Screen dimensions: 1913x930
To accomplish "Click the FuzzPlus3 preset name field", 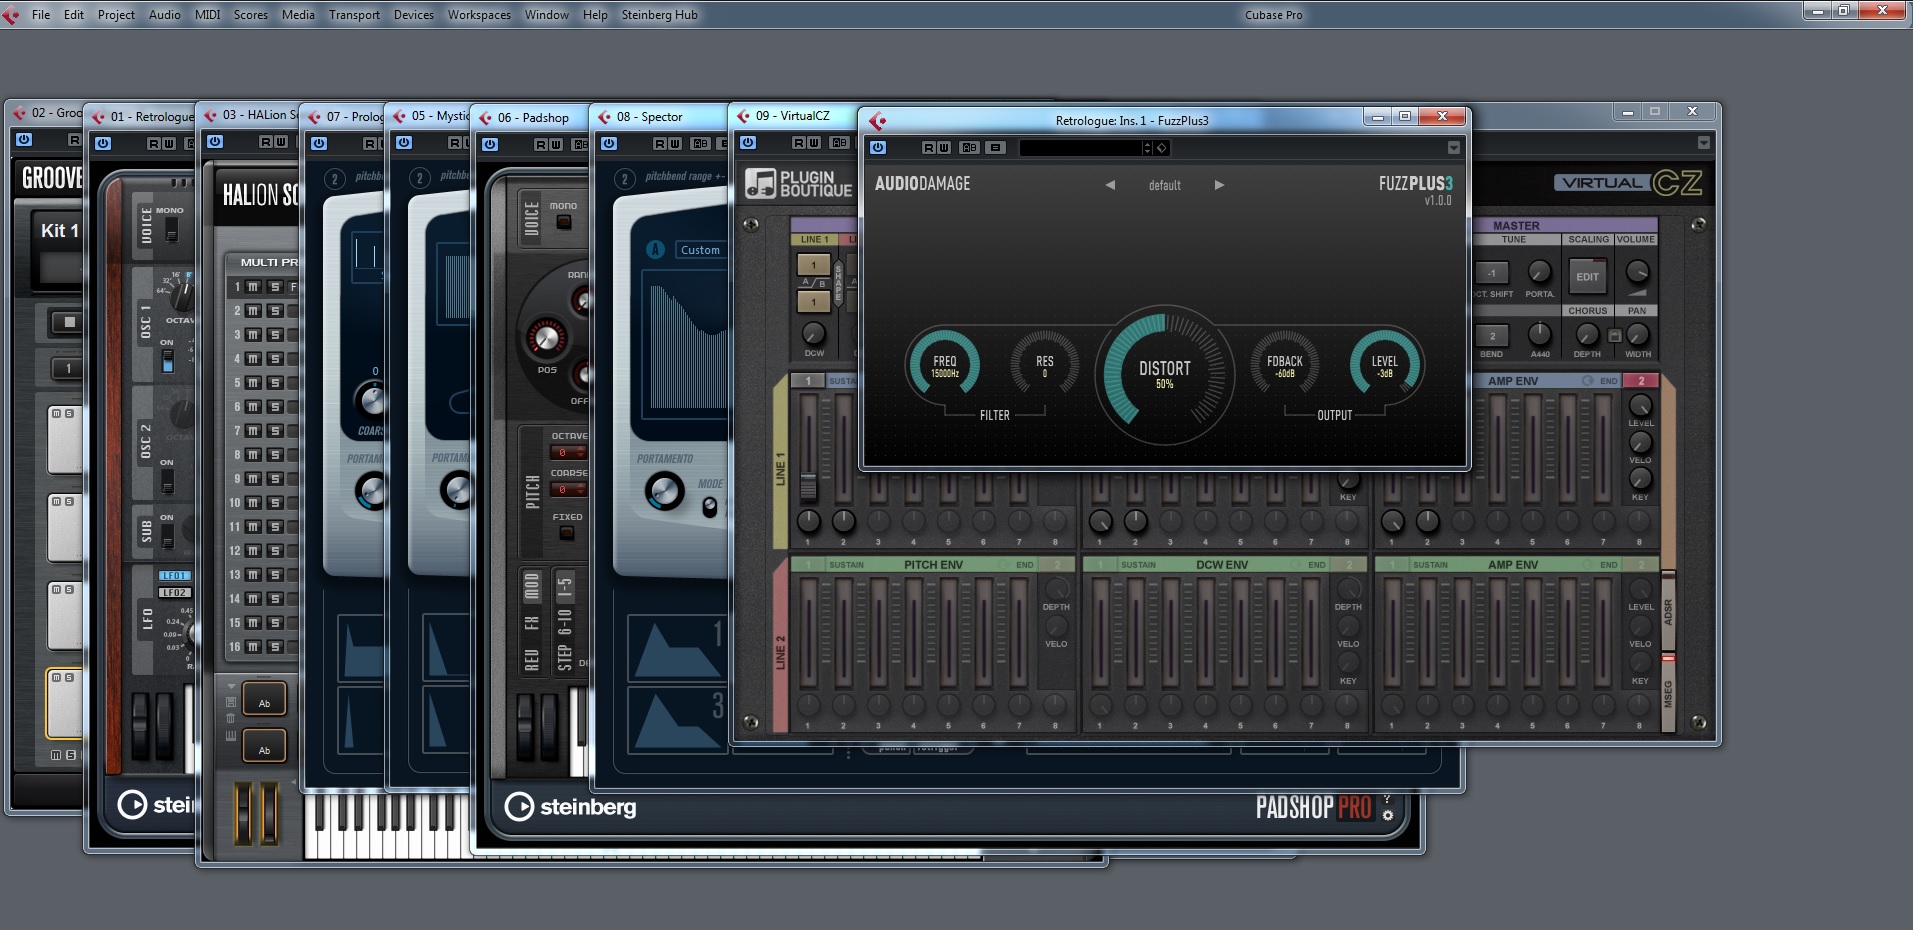I will [x=1080, y=148].
